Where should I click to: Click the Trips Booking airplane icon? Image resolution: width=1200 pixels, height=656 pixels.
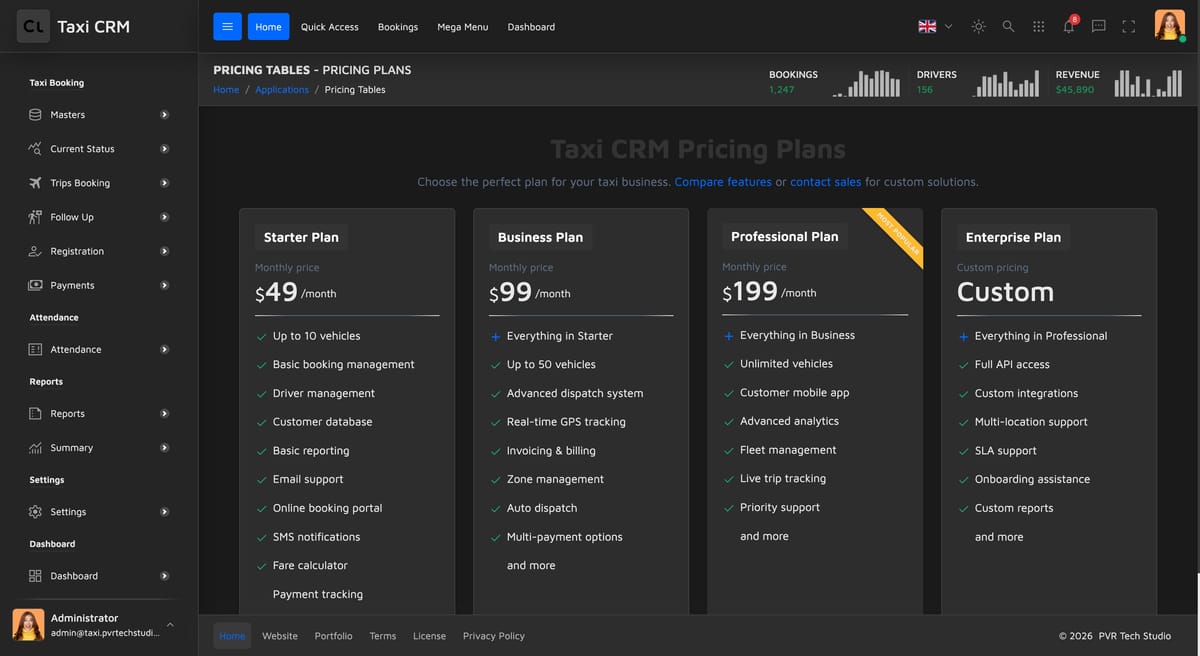click(x=35, y=183)
